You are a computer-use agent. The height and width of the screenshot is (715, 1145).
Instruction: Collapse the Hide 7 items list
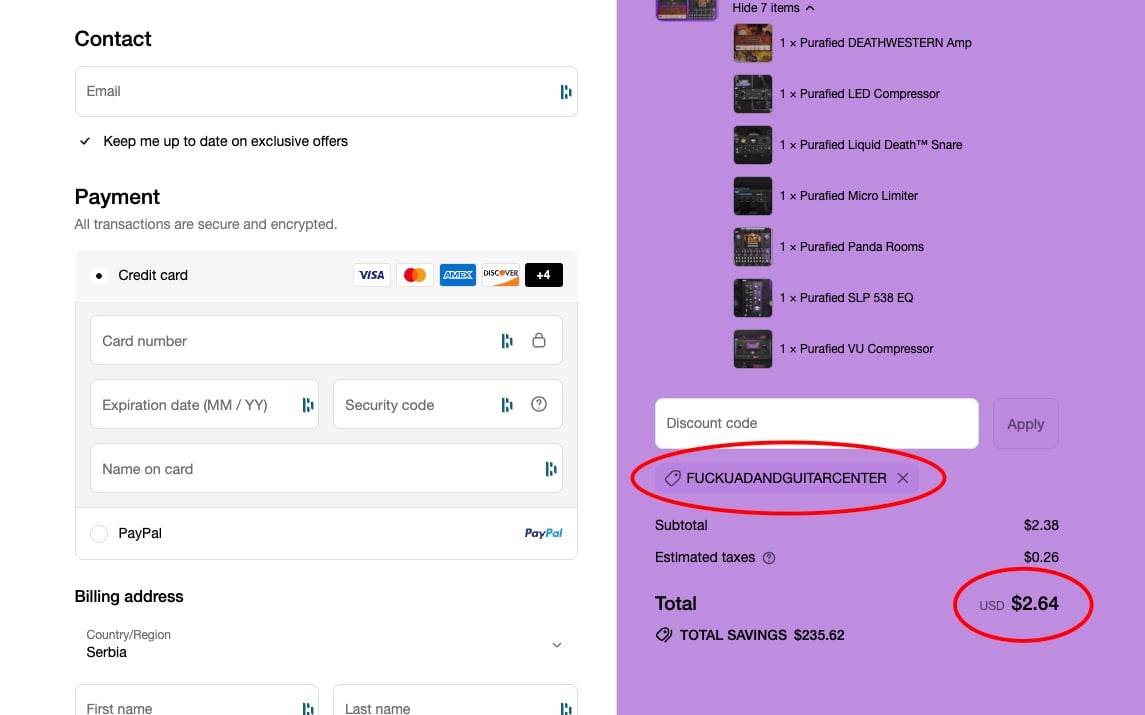(773, 8)
